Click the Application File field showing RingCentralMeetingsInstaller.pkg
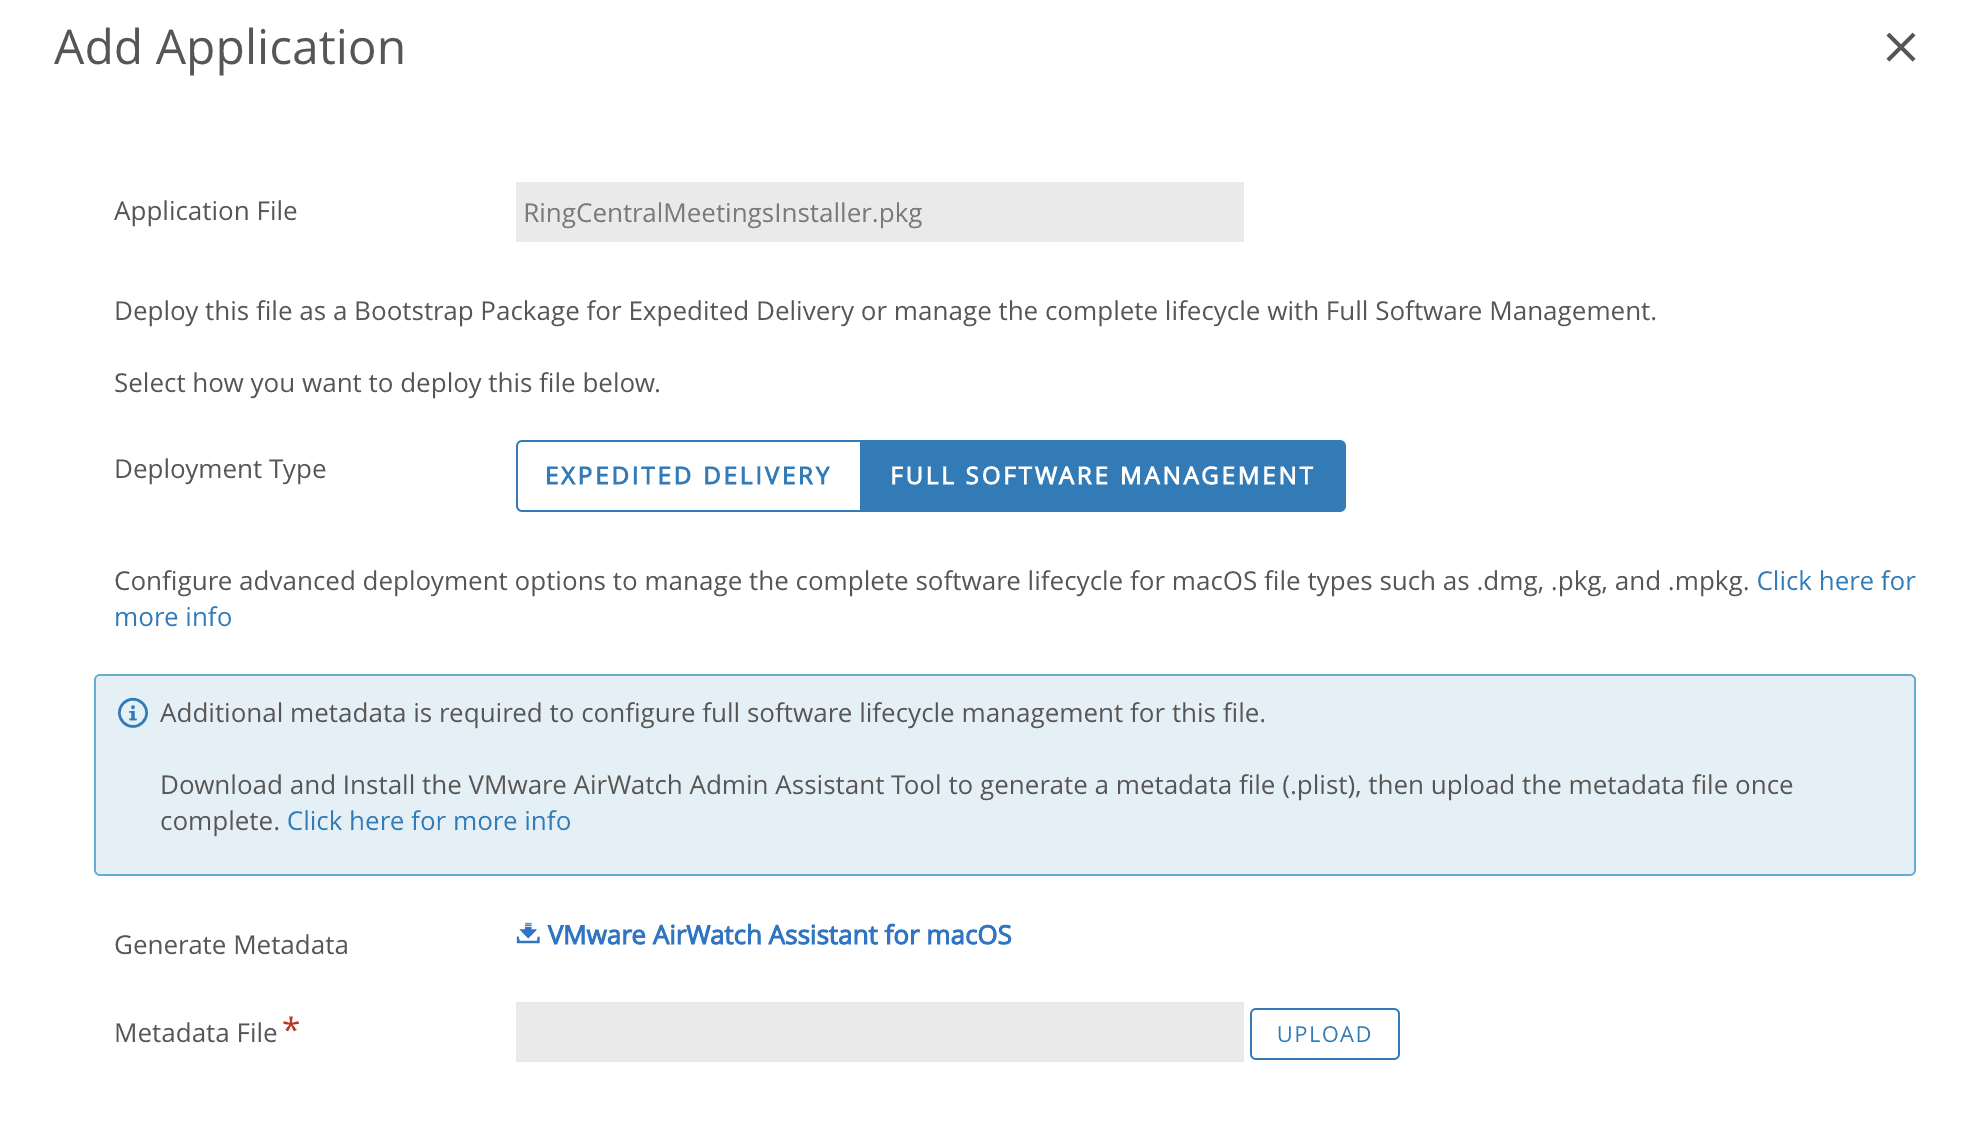Viewport: 1970px width, 1136px height. (879, 212)
